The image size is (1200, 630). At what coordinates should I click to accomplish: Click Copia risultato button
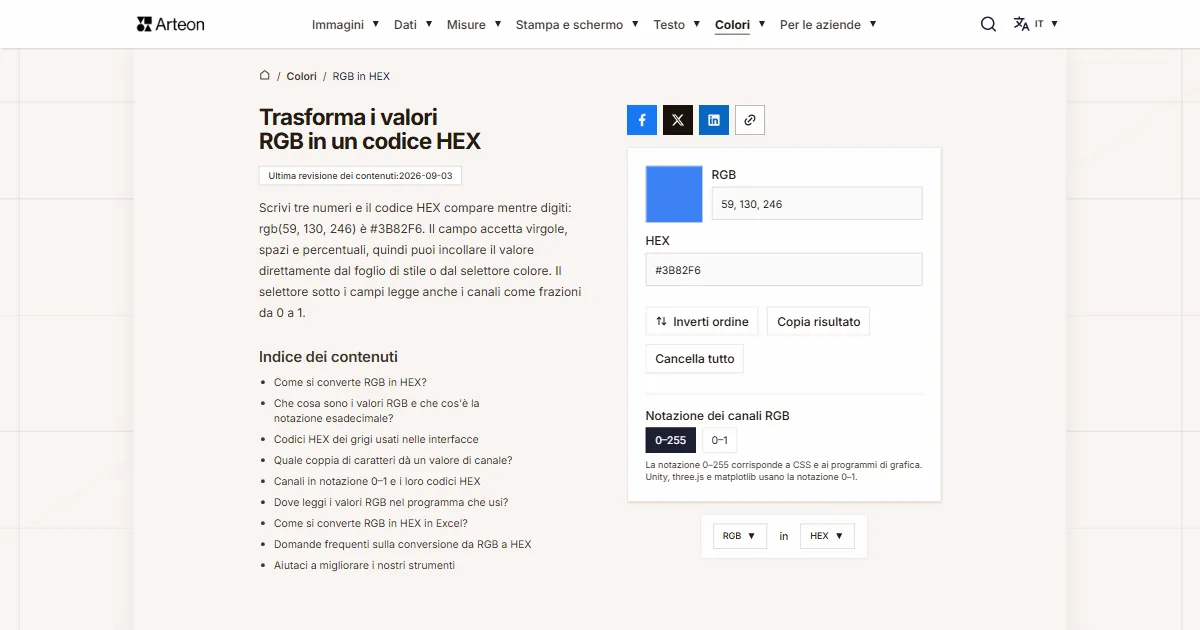(x=819, y=322)
